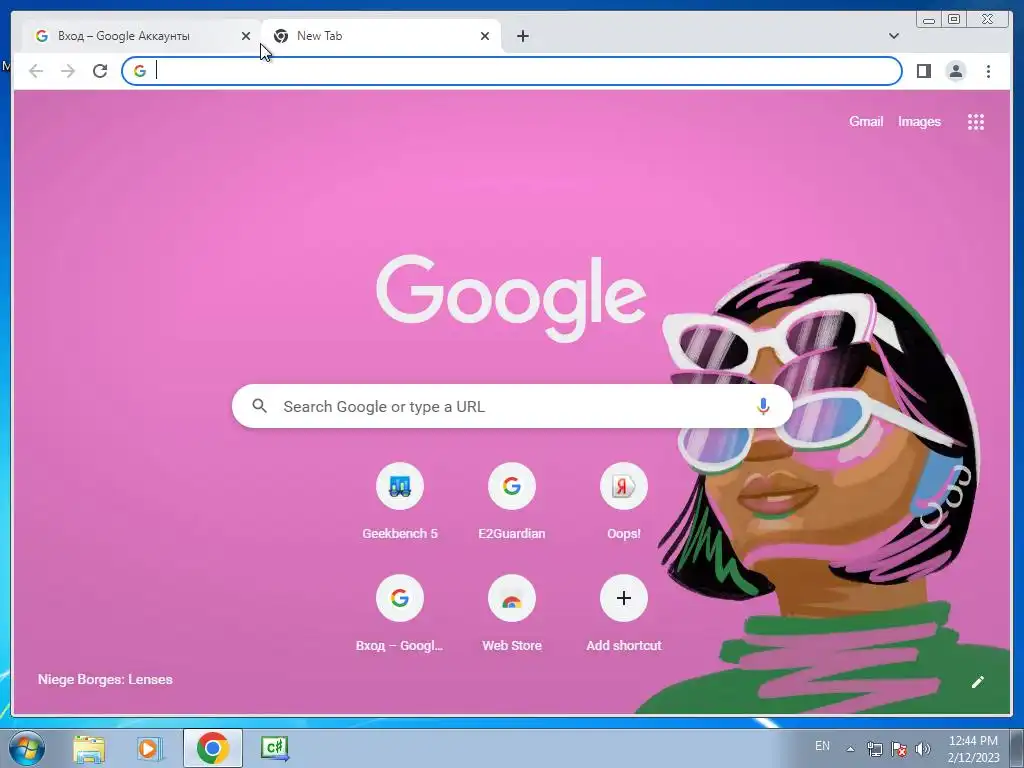Go back with the browser back arrow
This screenshot has height=768, width=1024.
click(36, 71)
